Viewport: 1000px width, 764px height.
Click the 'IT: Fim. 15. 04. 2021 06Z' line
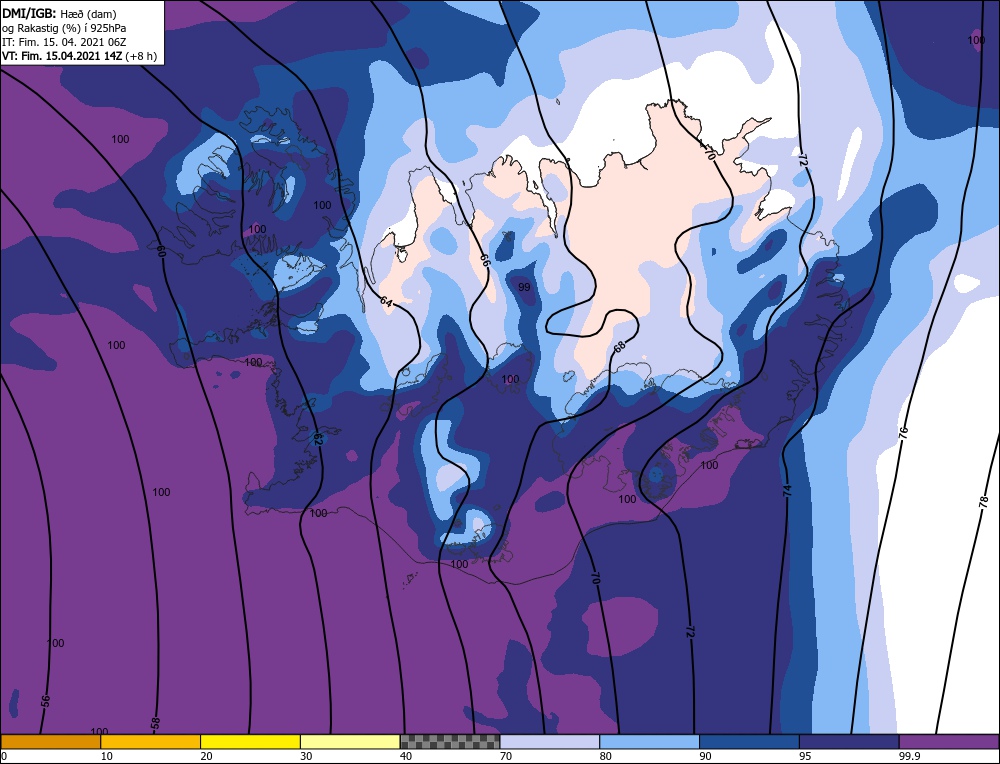coord(64,42)
